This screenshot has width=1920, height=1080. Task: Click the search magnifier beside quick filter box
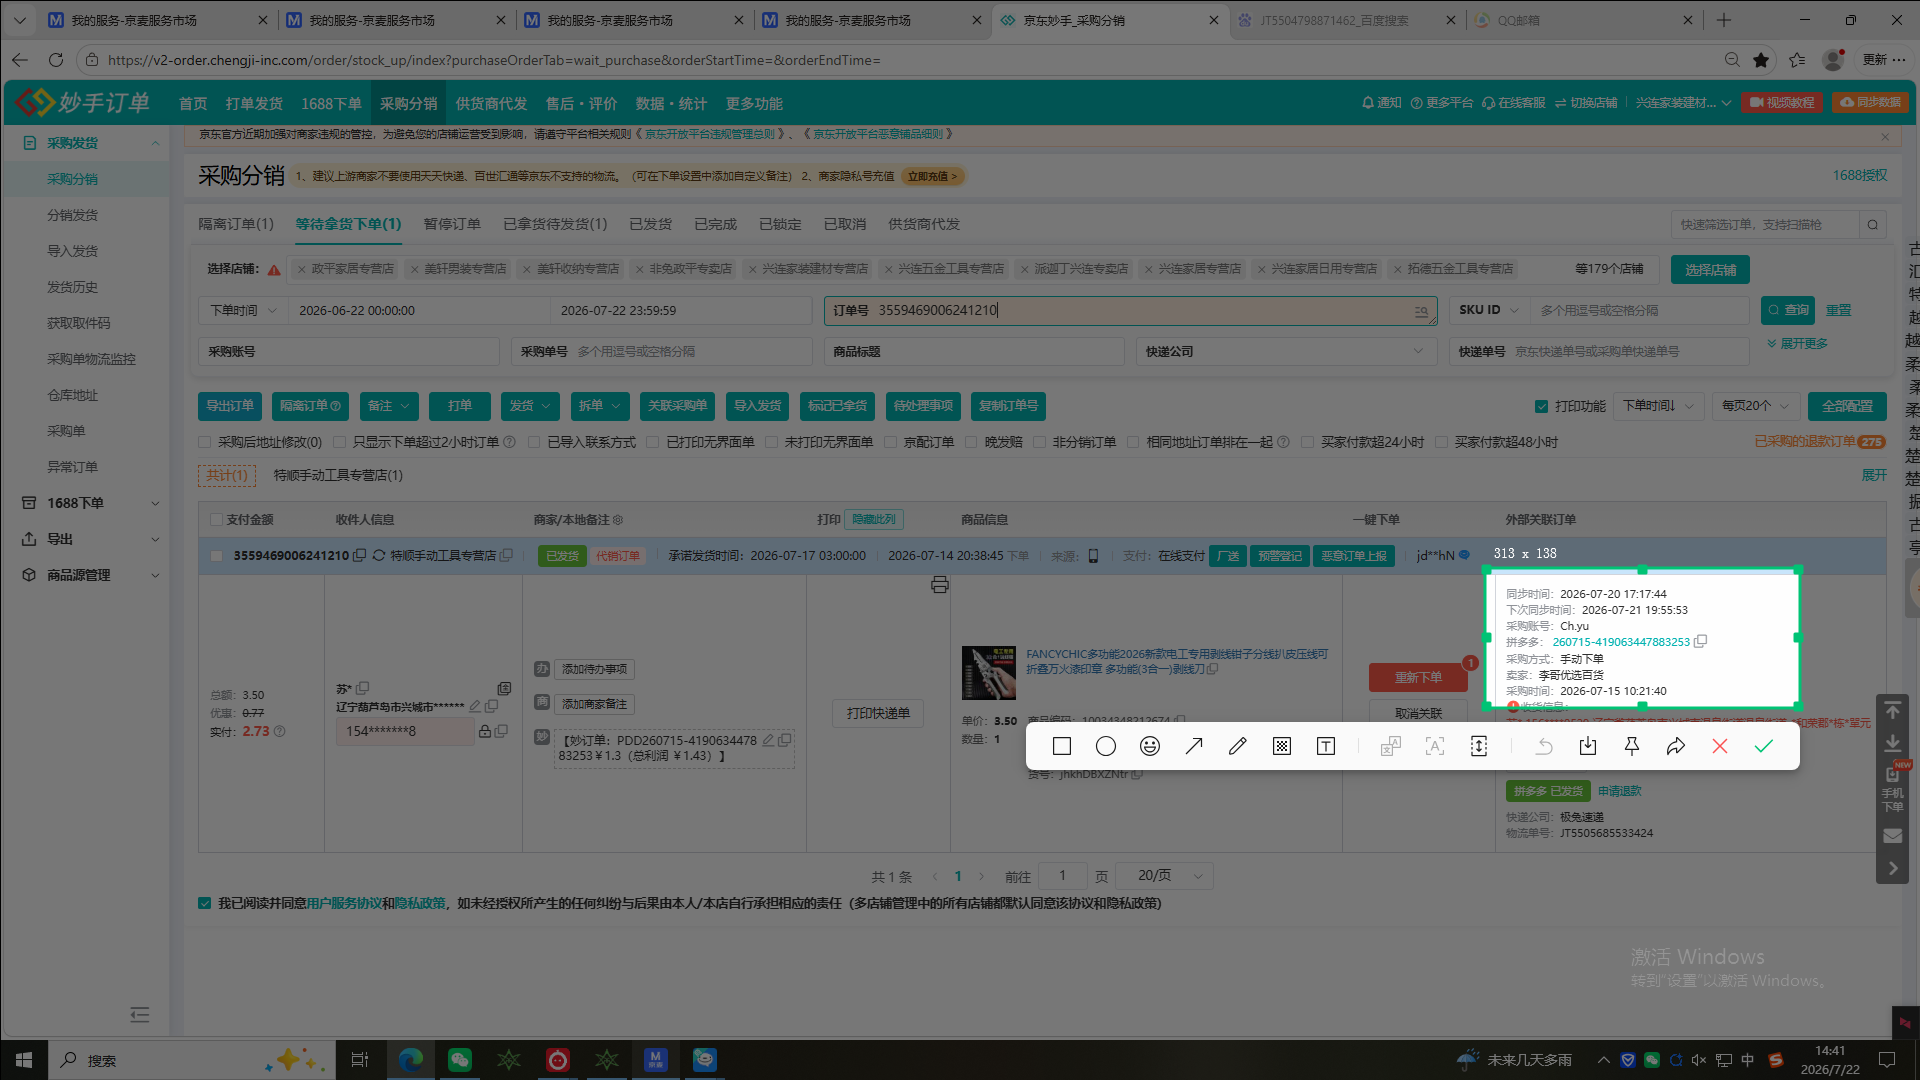[1873, 225]
